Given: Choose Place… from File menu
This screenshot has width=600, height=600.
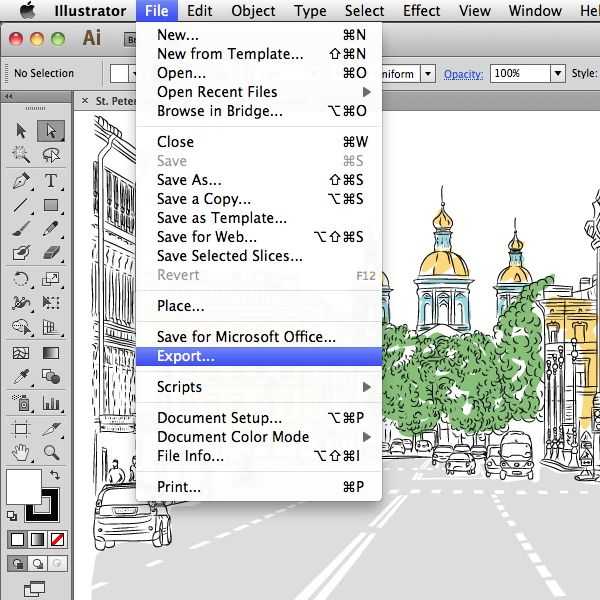Looking at the screenshot, I should 259,306.
